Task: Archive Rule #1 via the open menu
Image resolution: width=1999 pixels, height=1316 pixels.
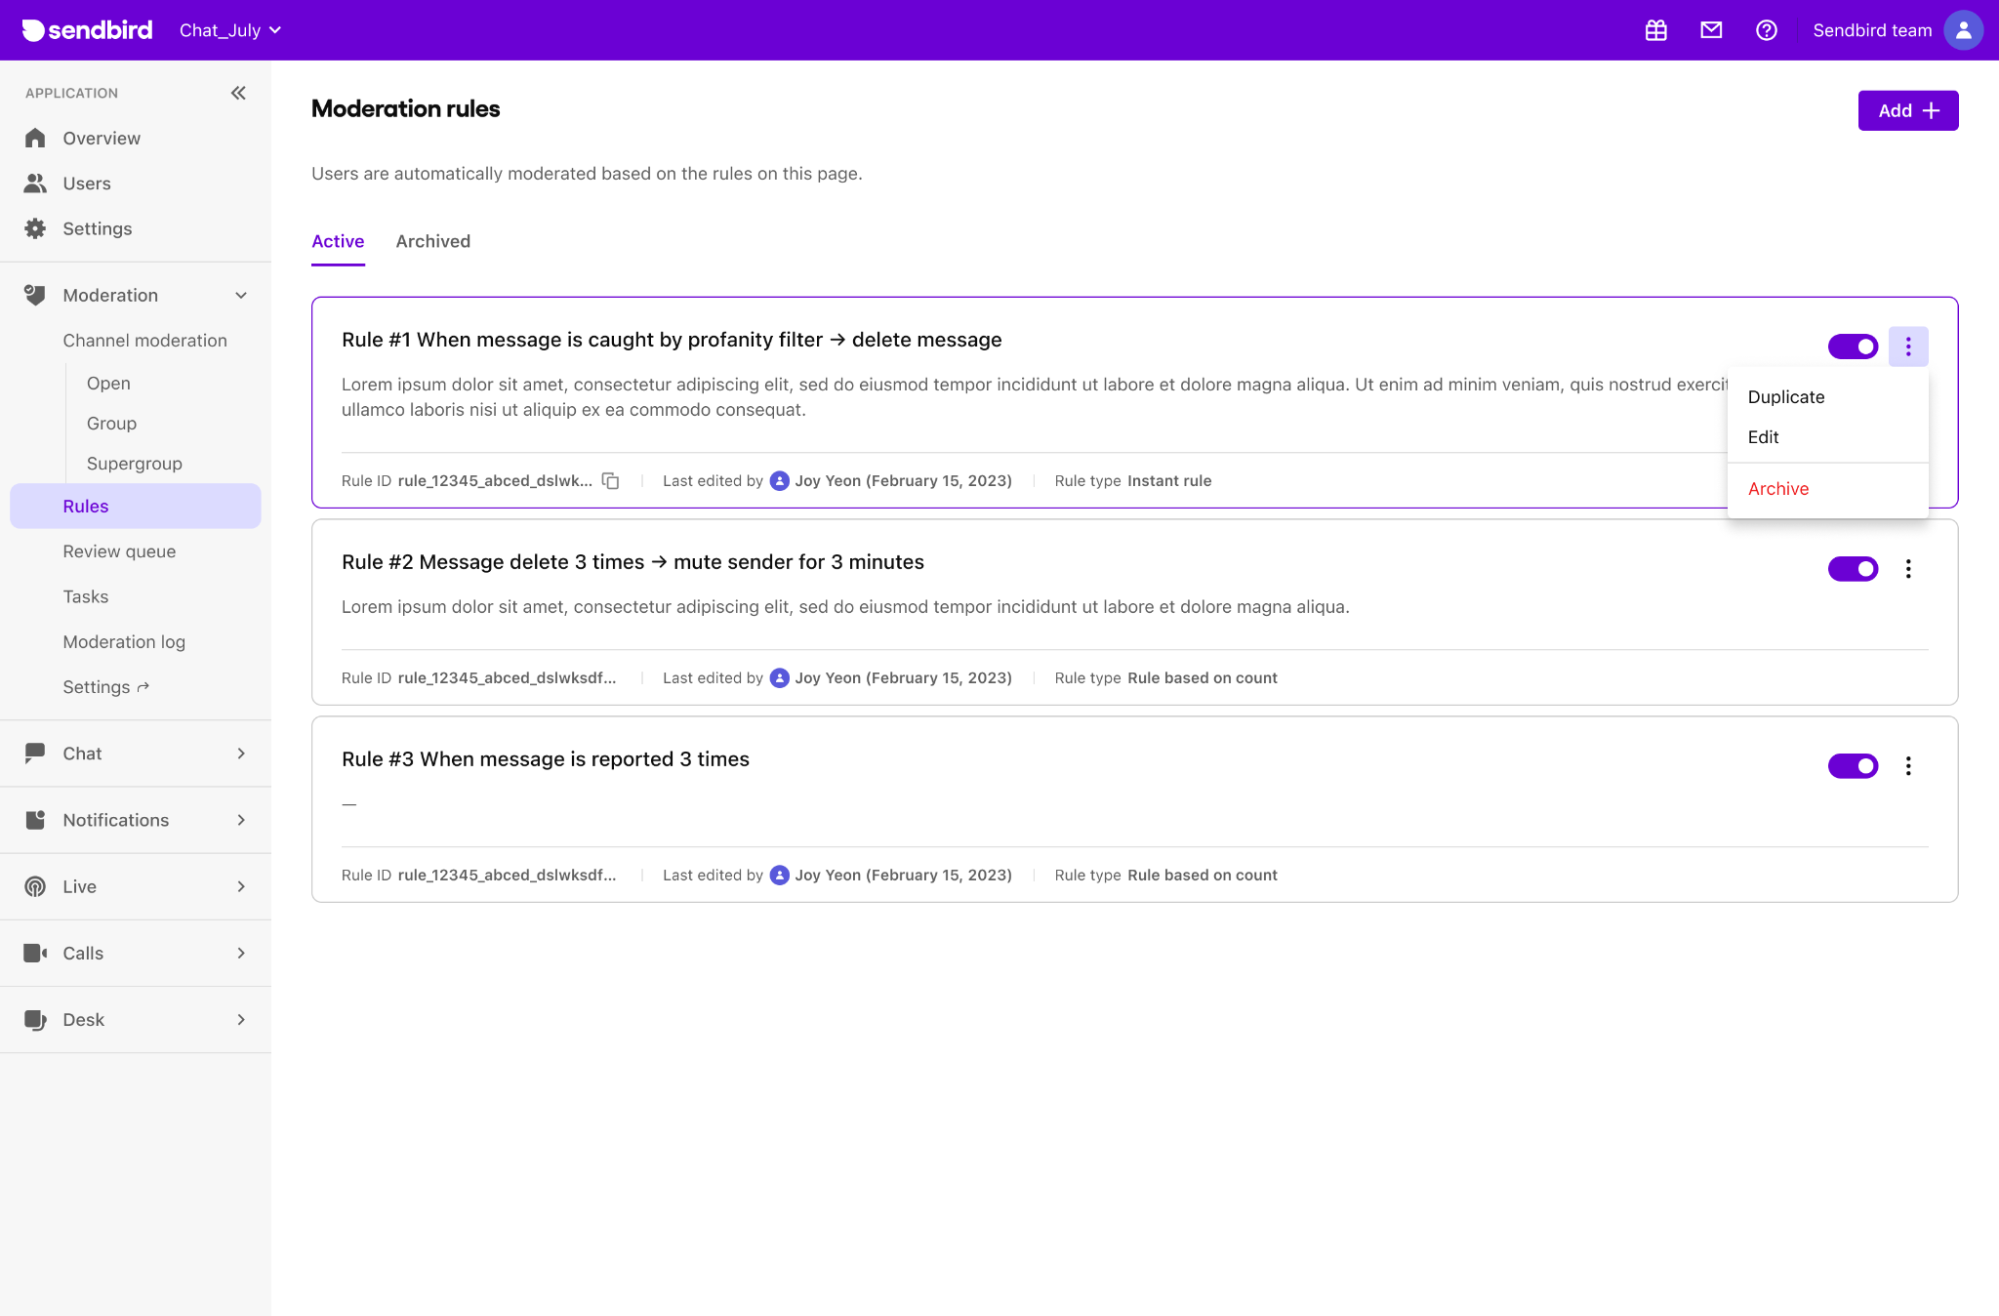Action: (x=1777, y=489)
